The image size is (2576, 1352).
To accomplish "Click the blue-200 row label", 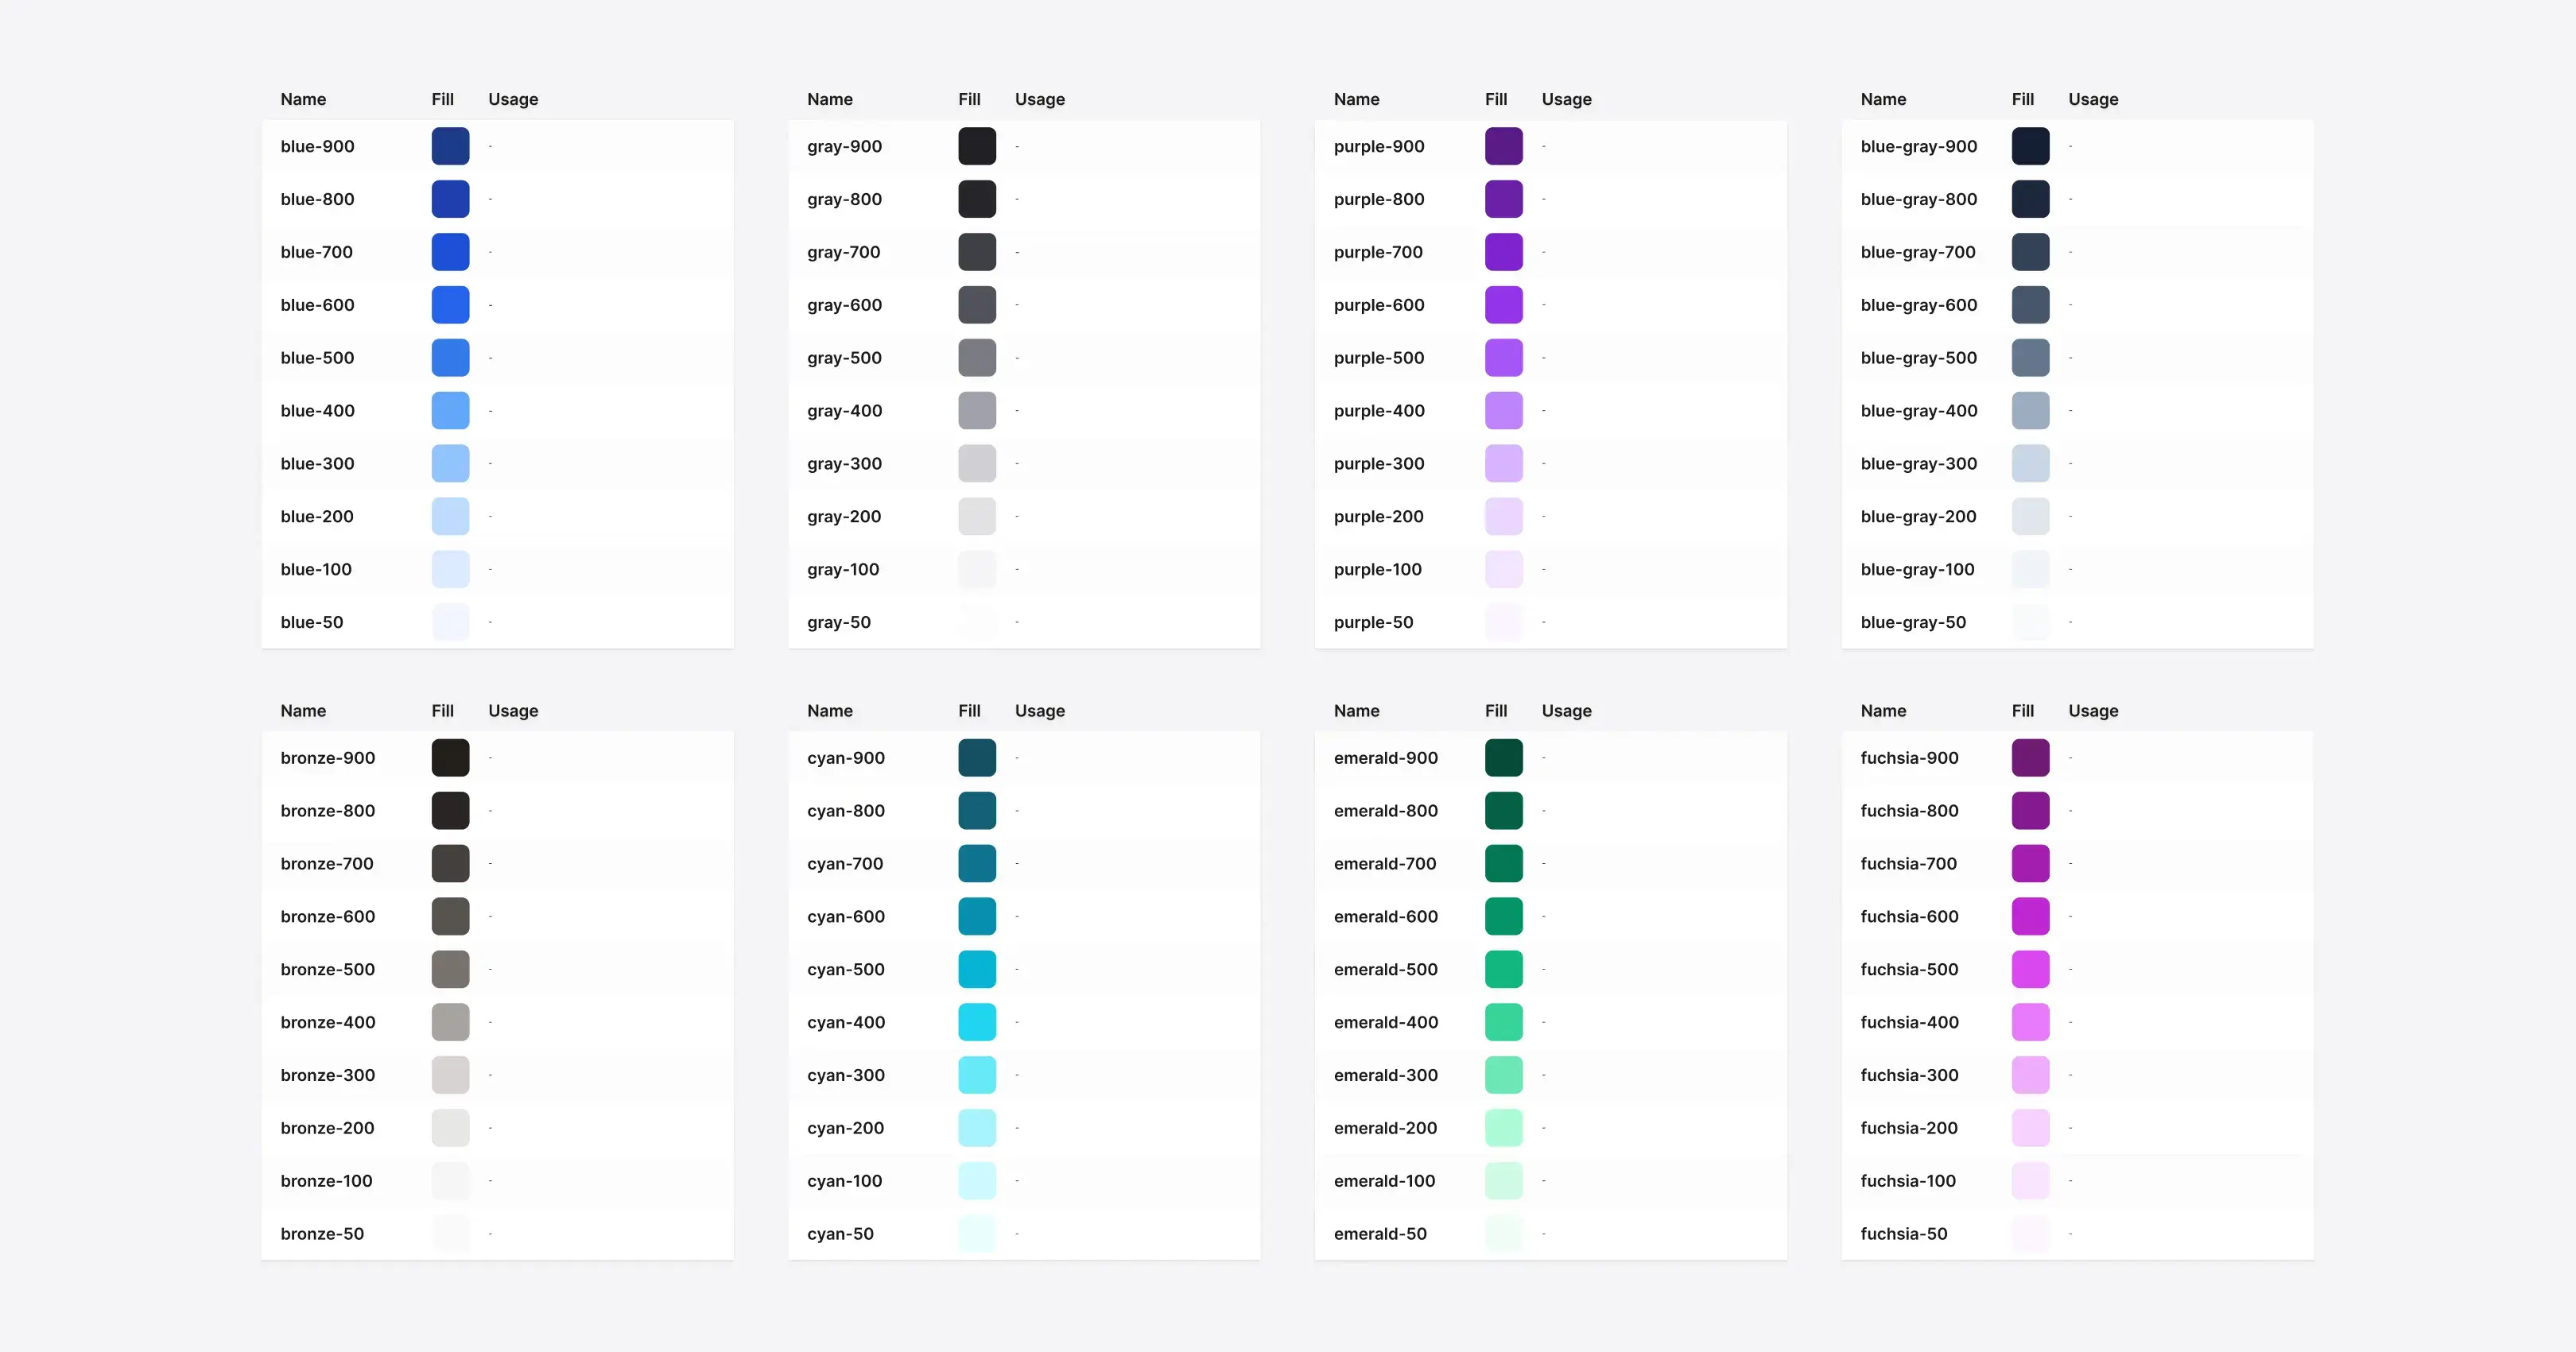I will click(317, 516).
